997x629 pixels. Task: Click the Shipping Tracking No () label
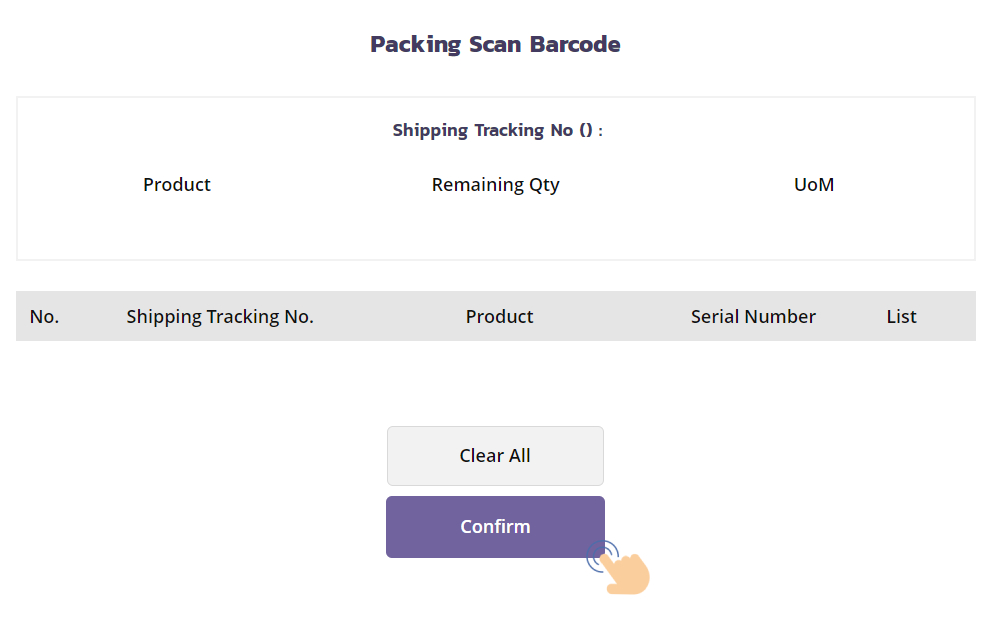click(x=497, y=130)
